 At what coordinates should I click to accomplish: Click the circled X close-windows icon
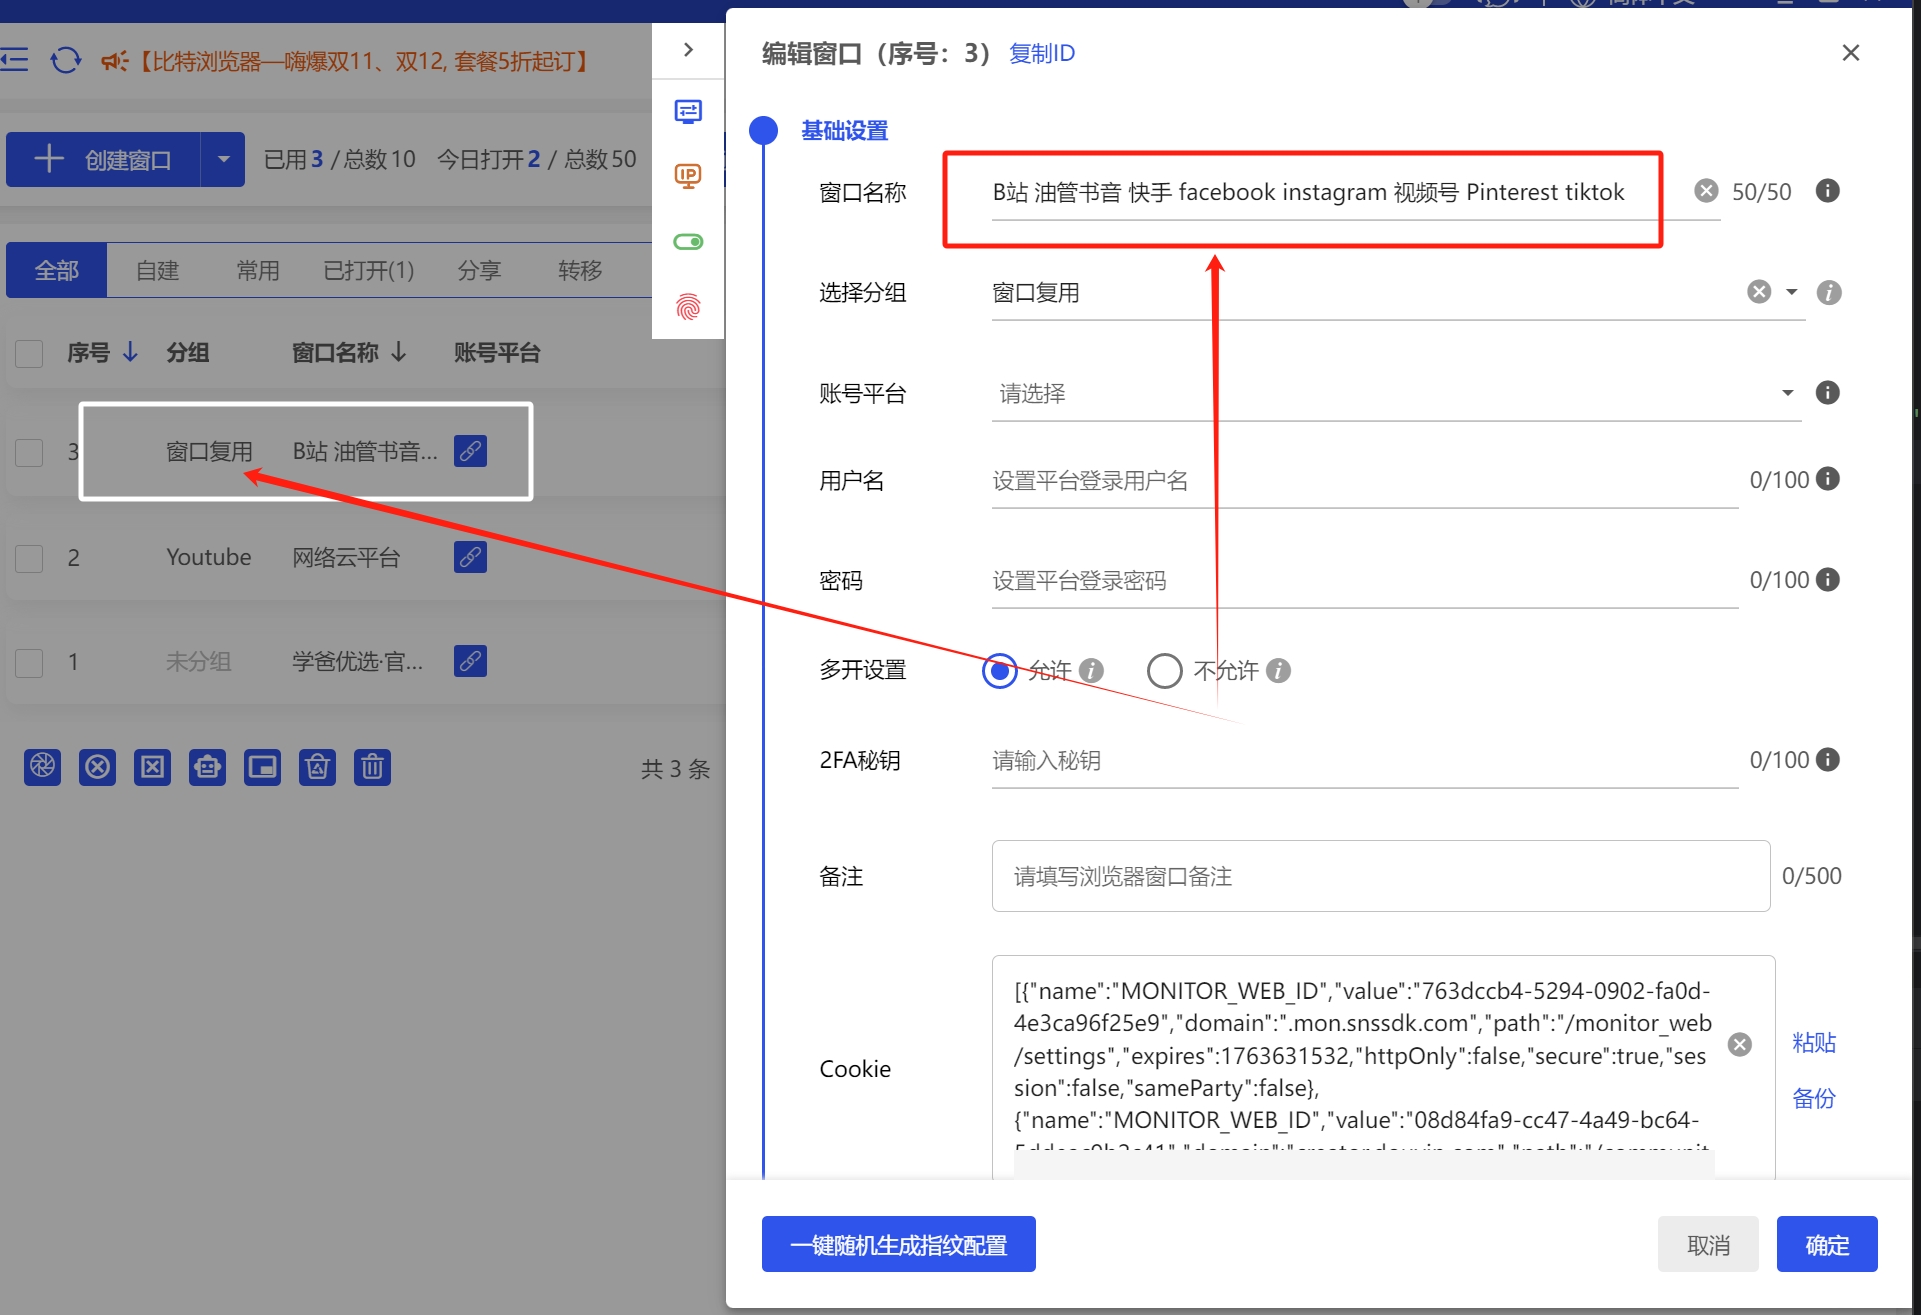pyautogui.click(x=97, y=767)
